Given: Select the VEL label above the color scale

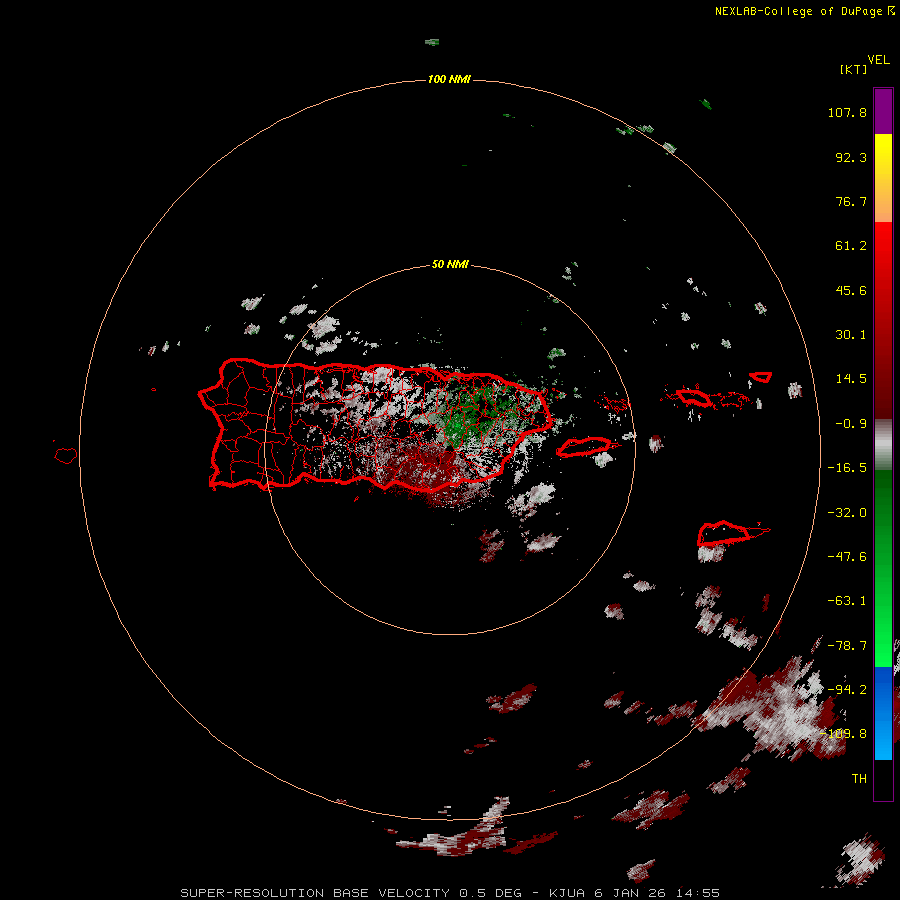Looking at the screenshot, I should point(878,60).
